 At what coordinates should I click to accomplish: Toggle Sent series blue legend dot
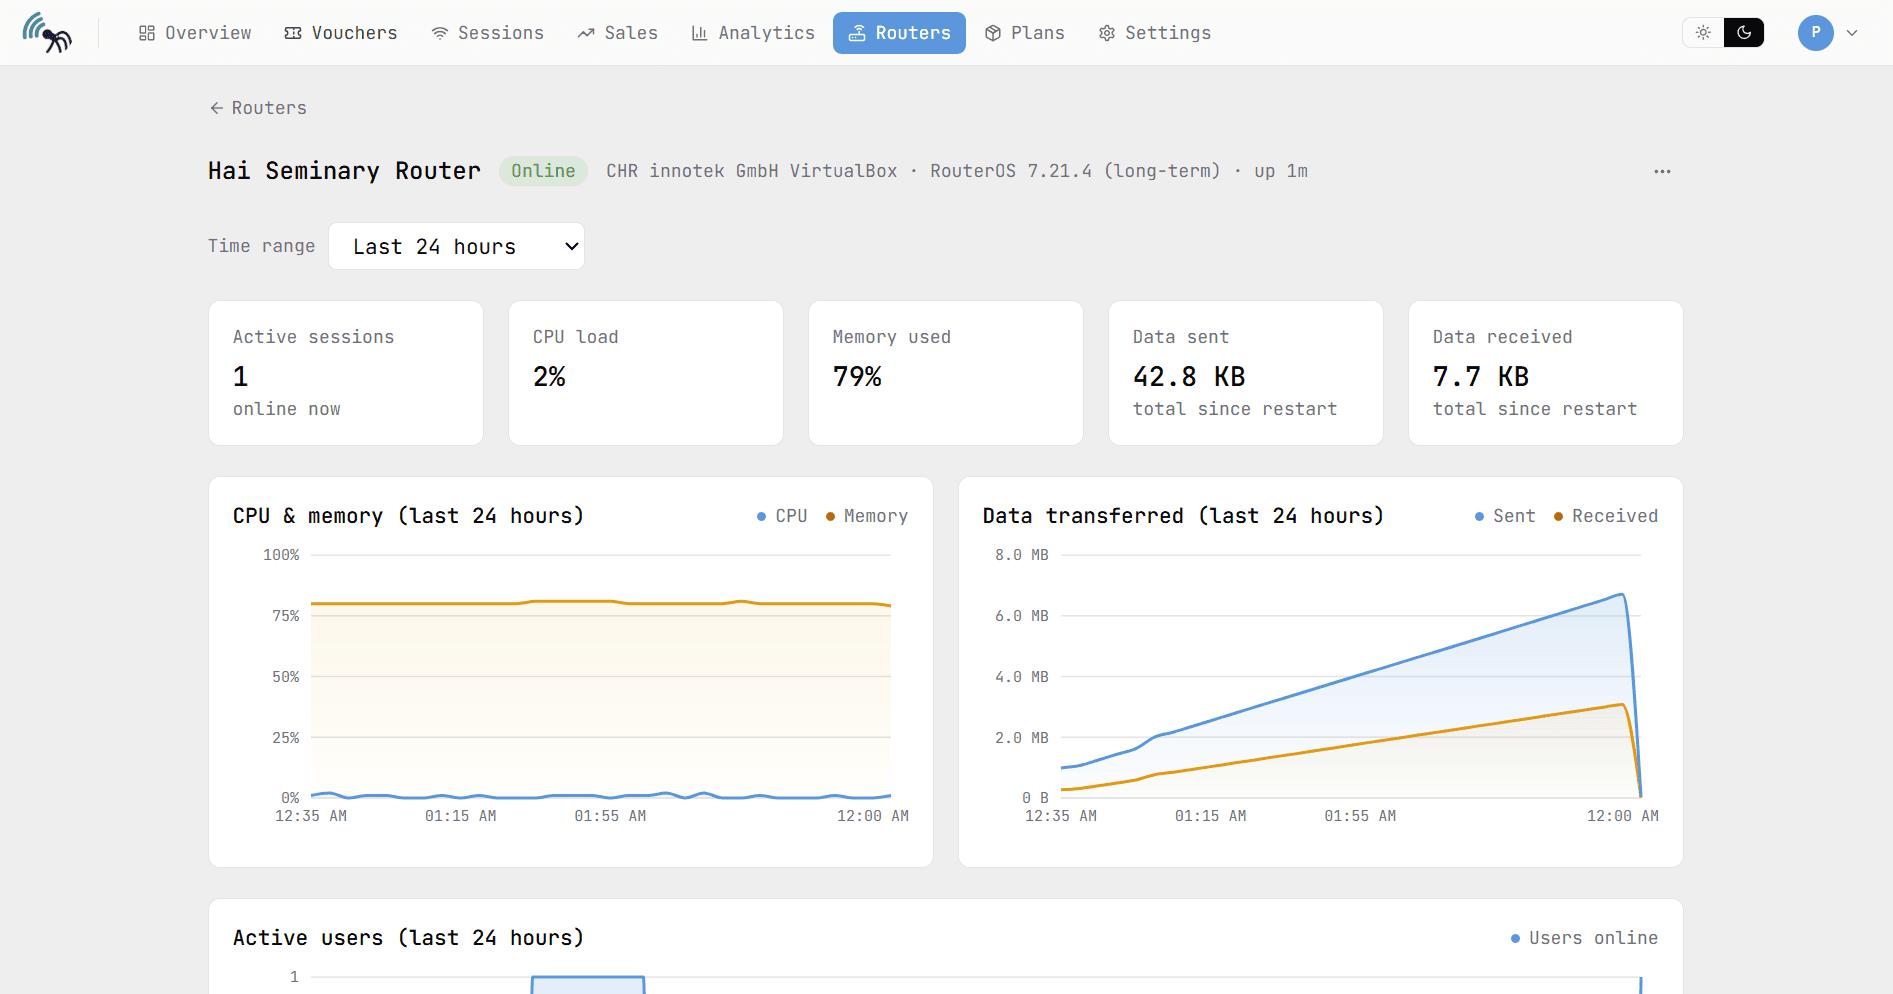tap(1479, 516)
